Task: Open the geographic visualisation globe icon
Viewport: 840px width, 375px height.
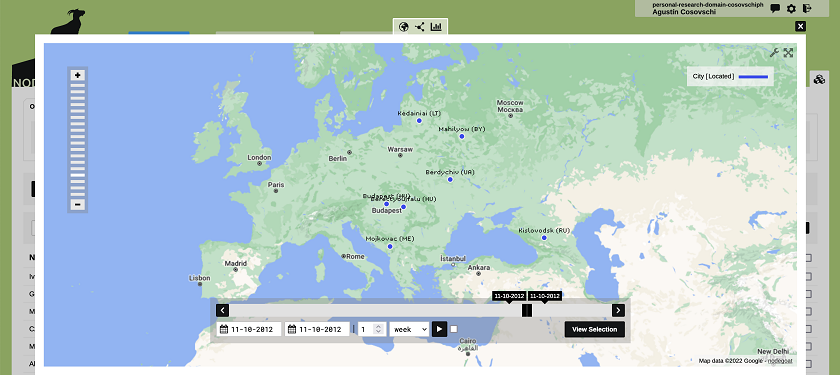Action: pos(404,26)
